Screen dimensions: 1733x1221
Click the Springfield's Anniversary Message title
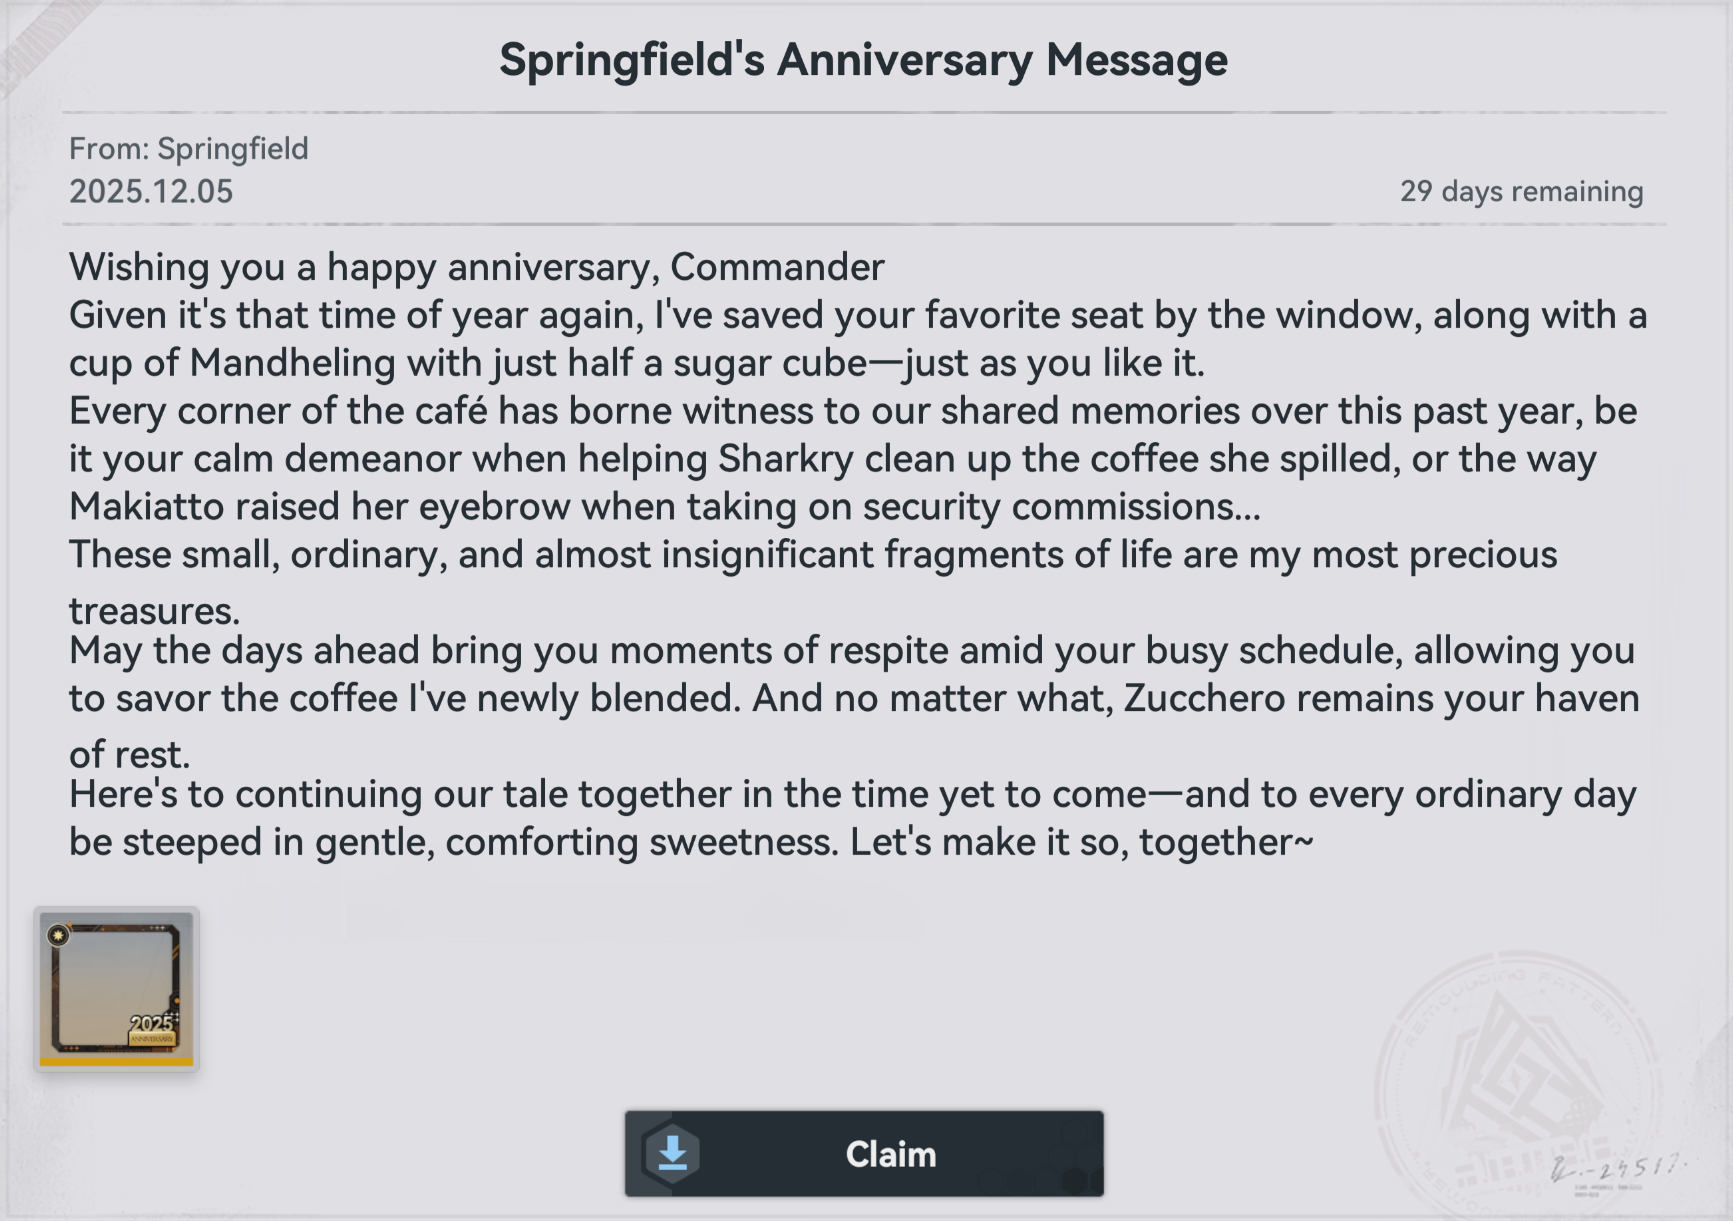(863, 60)
